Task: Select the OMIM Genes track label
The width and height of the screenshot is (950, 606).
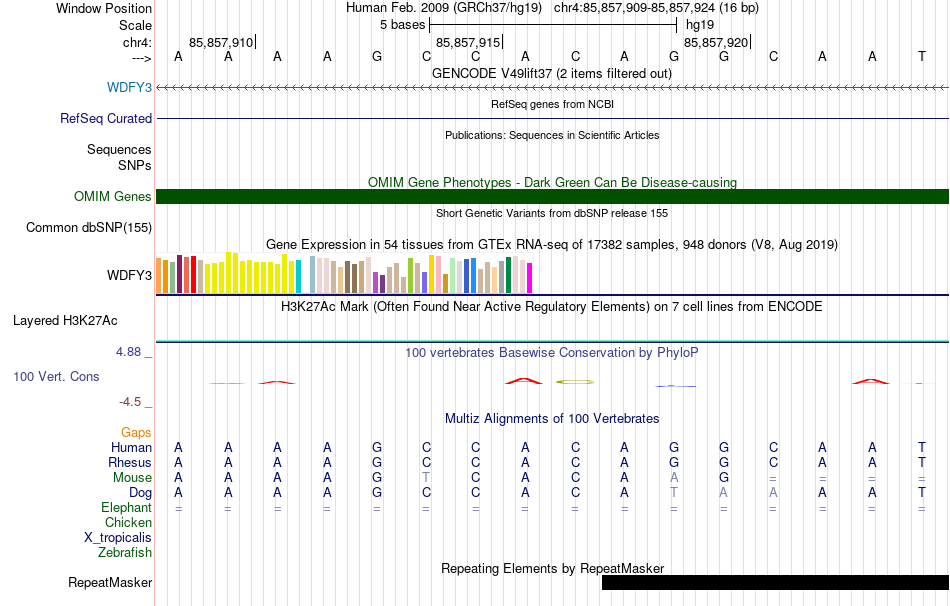Action: tap(113, 196)
